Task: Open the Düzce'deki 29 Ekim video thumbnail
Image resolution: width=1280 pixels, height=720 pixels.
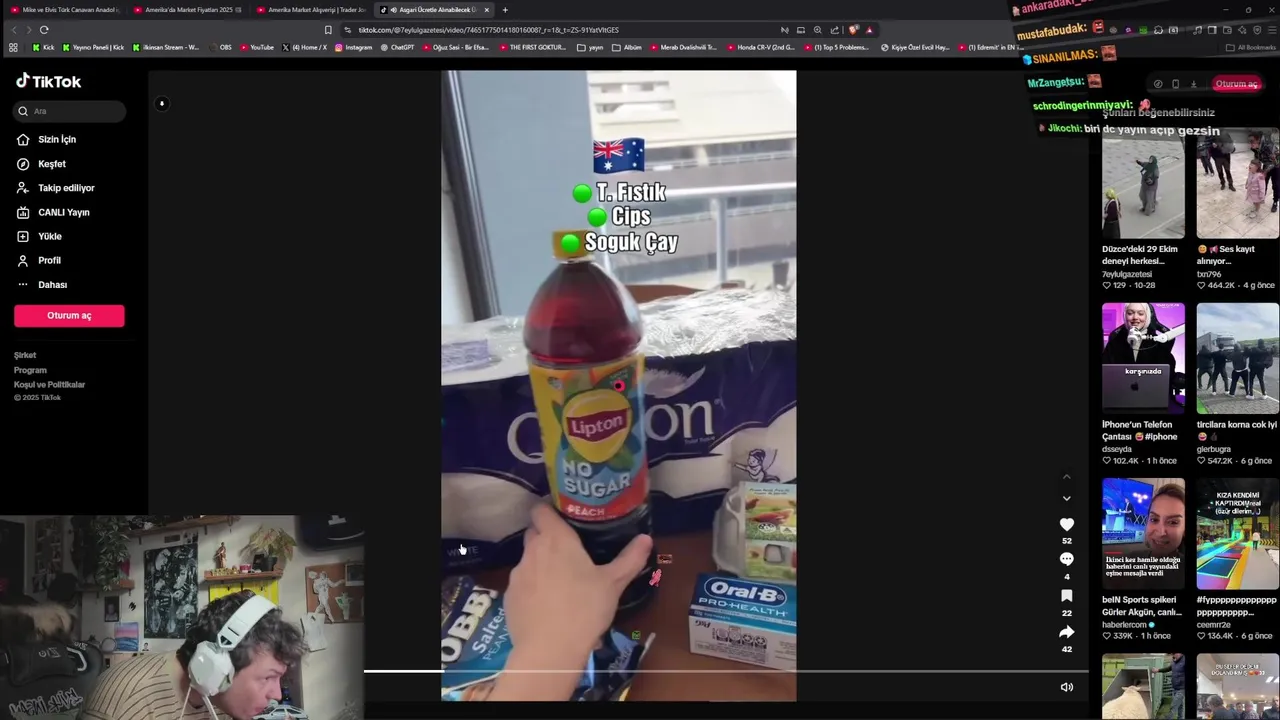Action: point(1143,183)
